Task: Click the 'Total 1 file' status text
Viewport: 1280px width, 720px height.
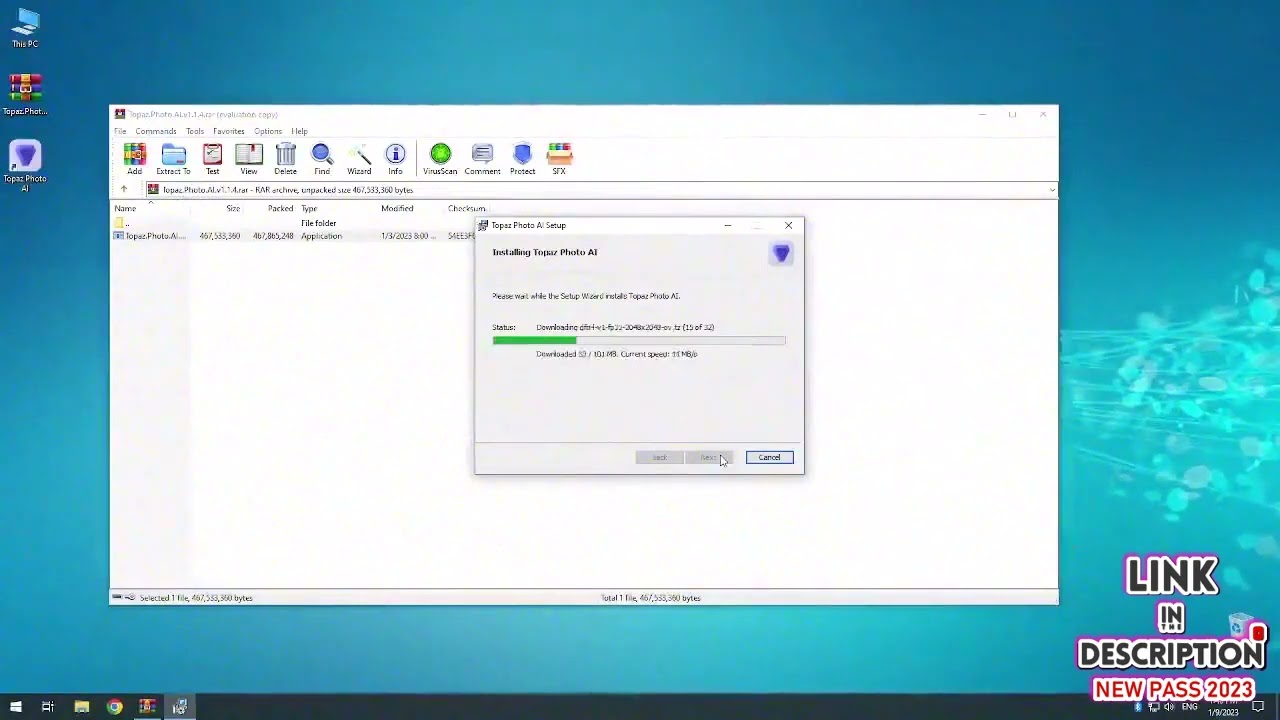Action: (x=651, y=598)
